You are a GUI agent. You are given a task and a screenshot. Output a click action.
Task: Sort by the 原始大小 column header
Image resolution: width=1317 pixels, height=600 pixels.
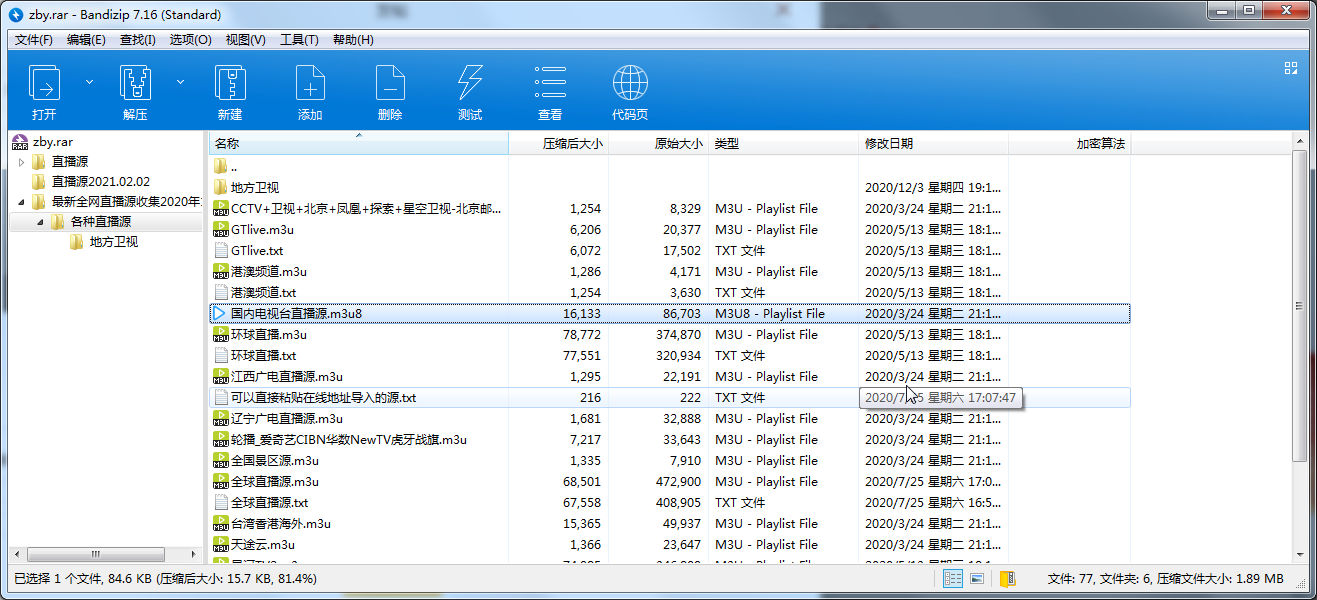tap(658, 144)
